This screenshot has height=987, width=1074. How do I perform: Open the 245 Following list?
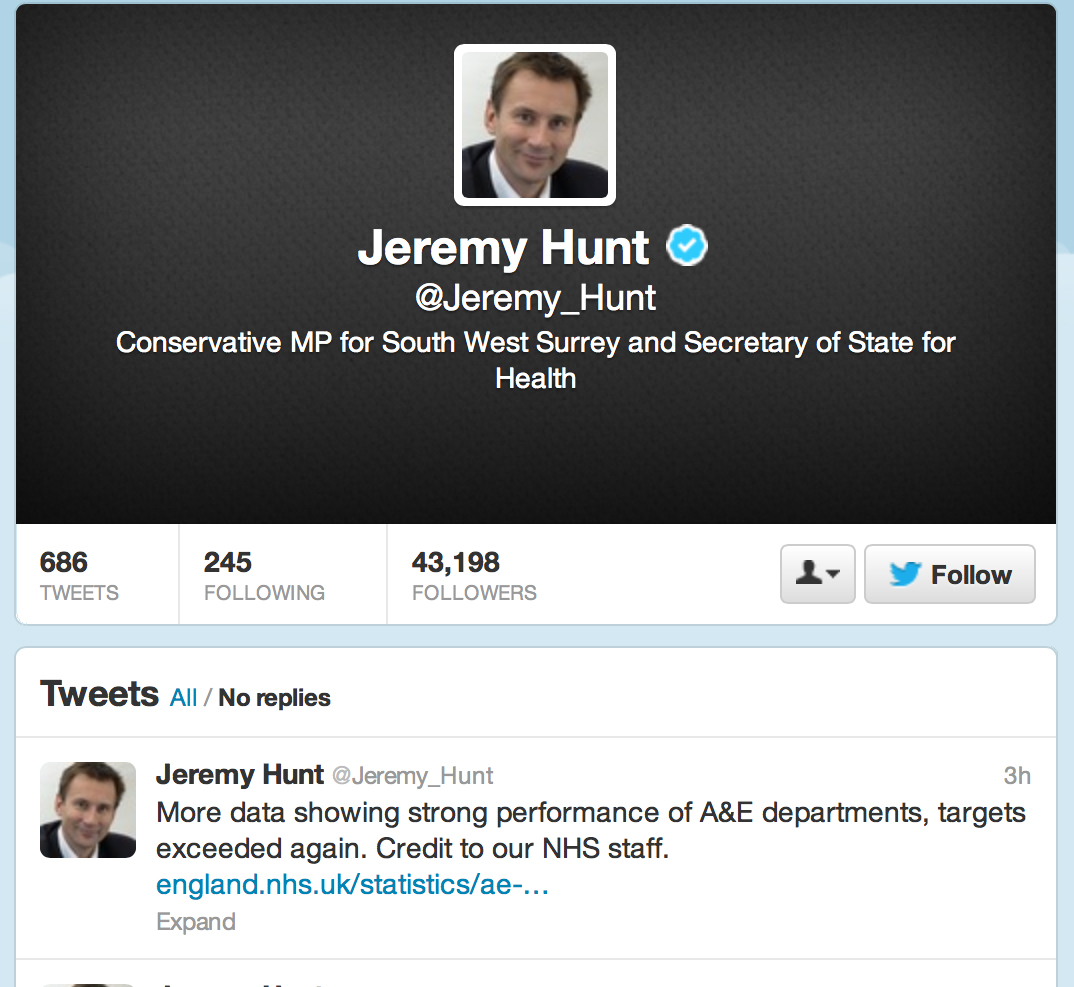(264, 576)
